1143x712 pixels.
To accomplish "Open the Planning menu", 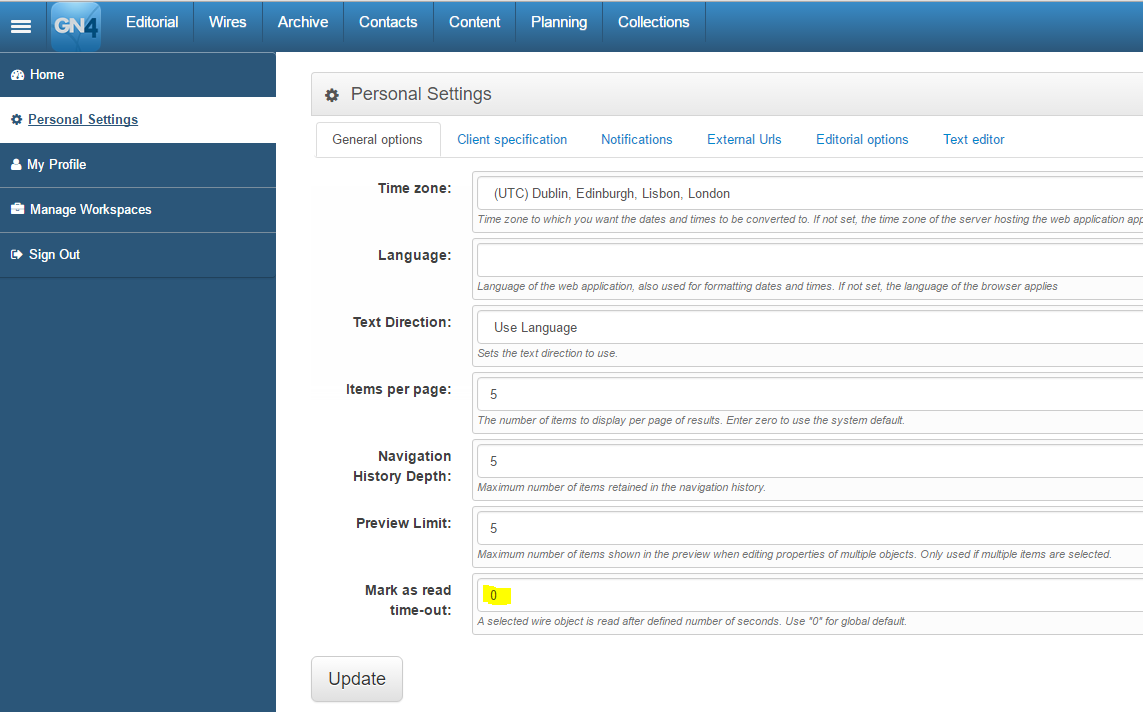I will click(x=558, y=23).
